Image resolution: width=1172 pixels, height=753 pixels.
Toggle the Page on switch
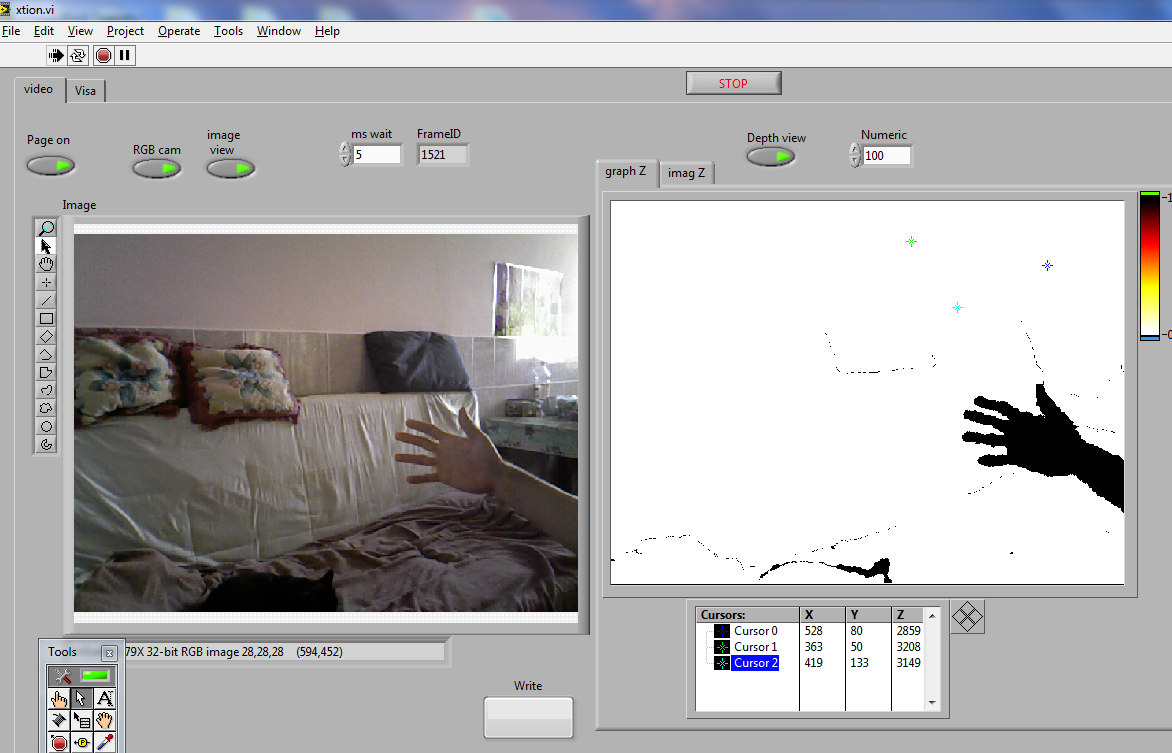click(51, 165)
